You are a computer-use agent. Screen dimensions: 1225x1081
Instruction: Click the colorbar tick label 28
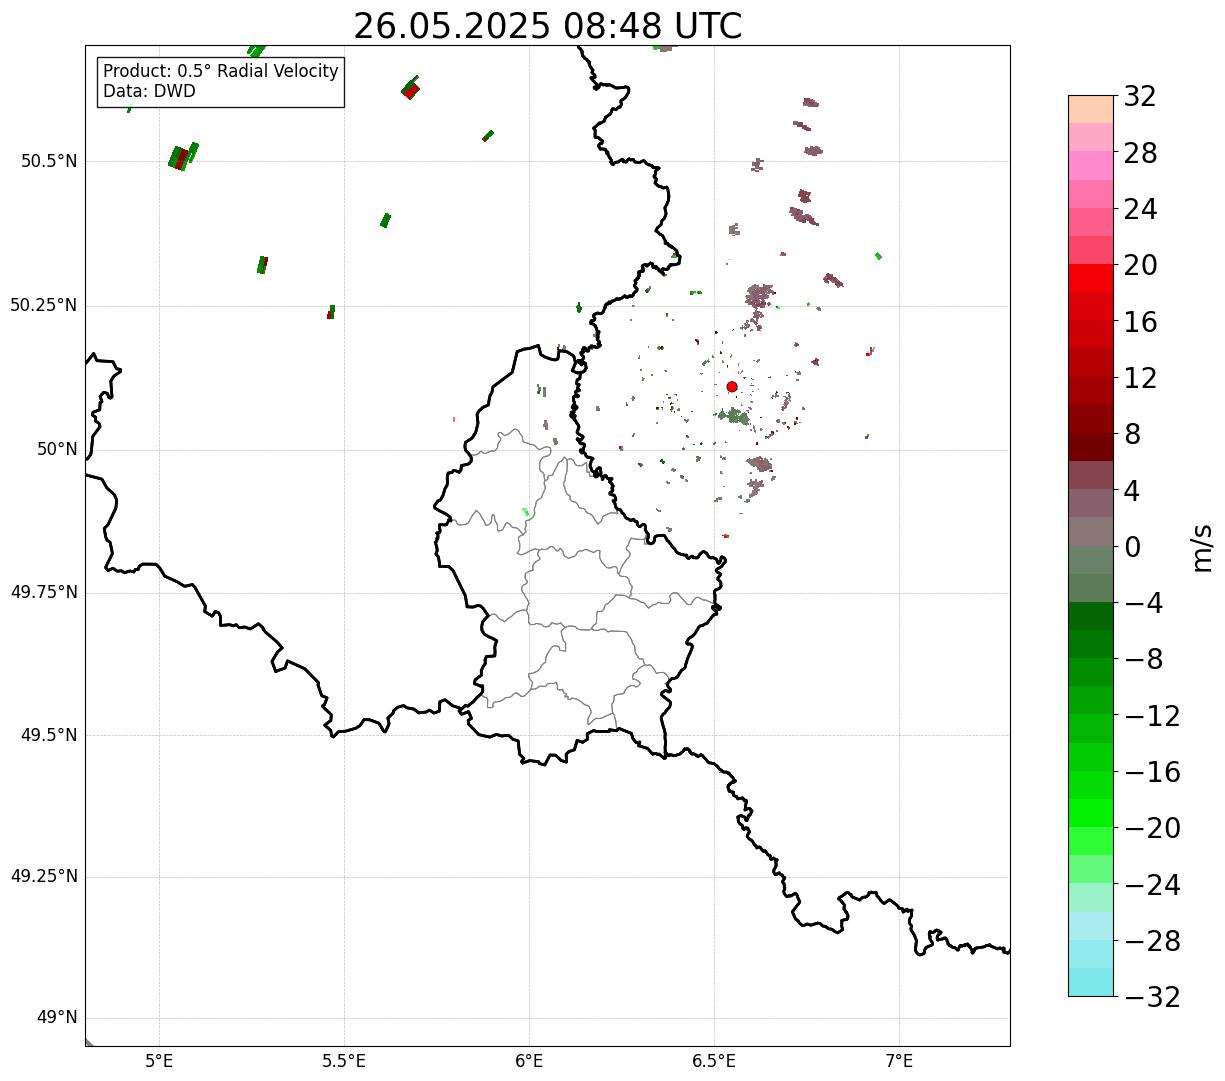click(1140, 154)
